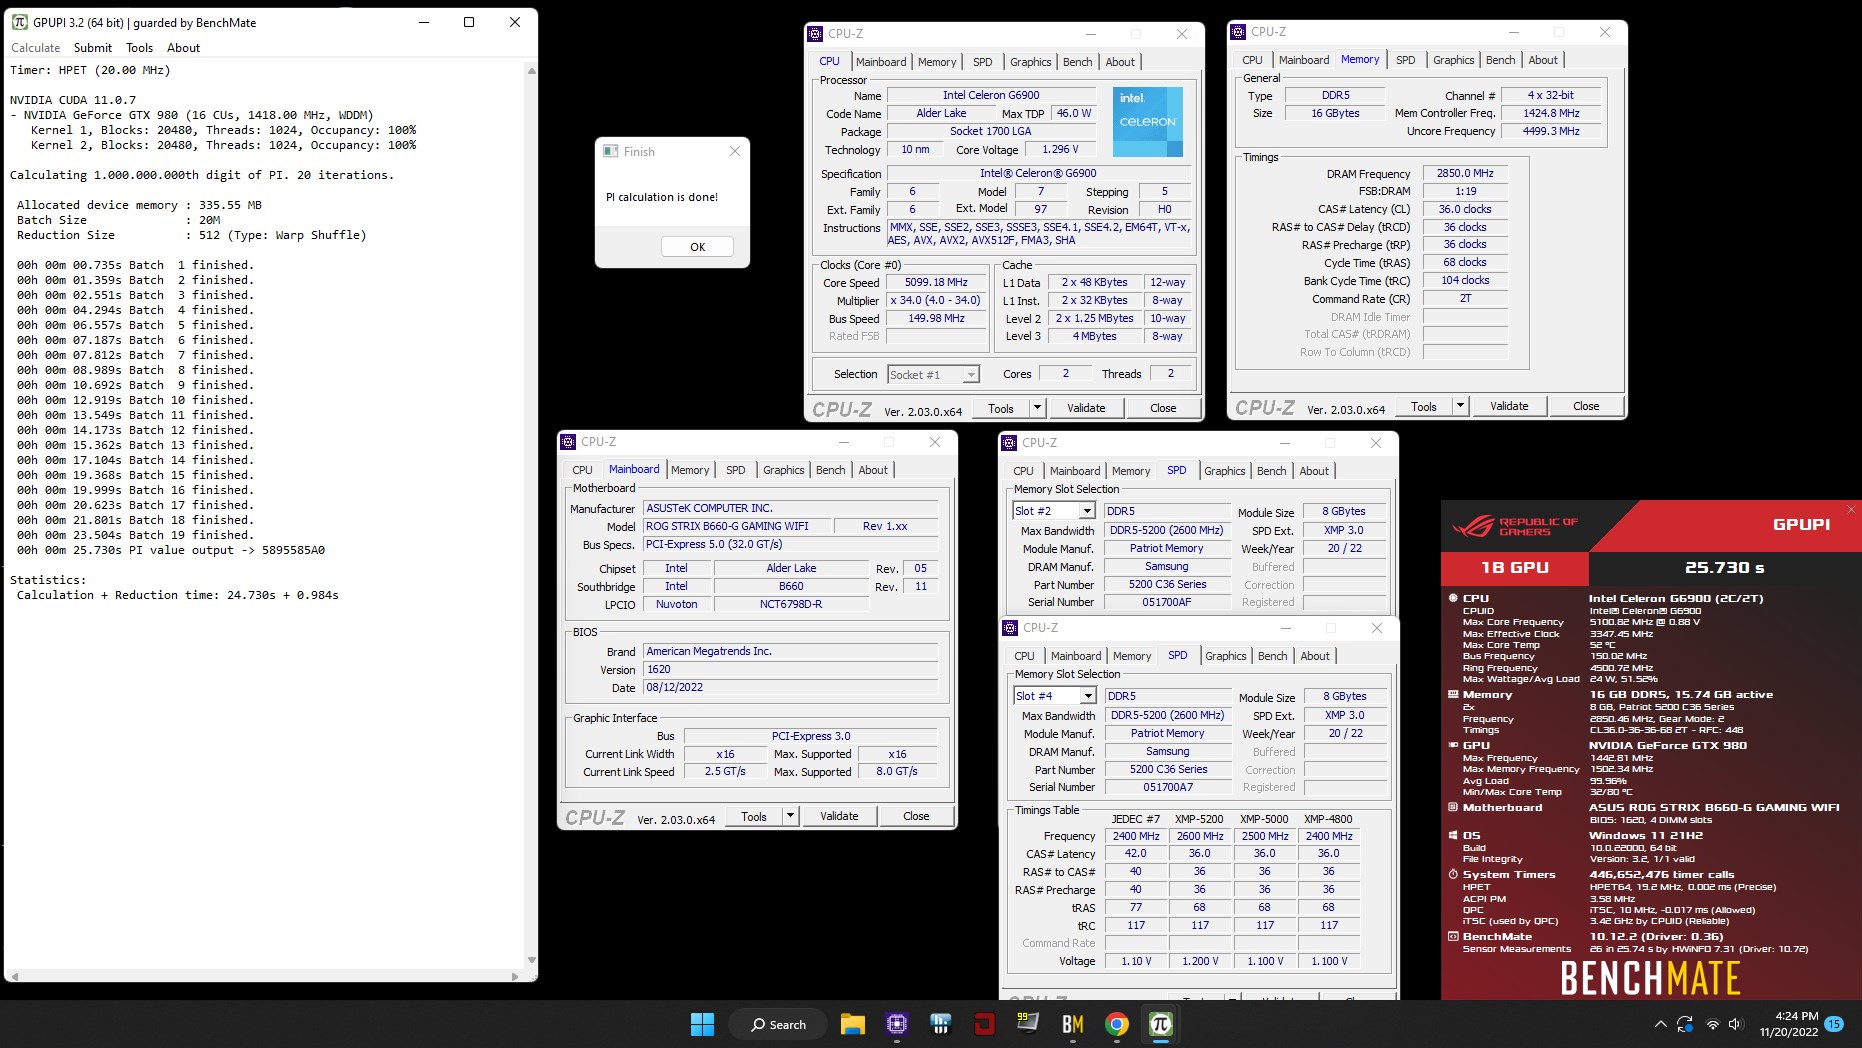This screenshot has height=1048, width=1862.
Task: Open the Socket #1 selection dropdown
Action: point(970,375)
